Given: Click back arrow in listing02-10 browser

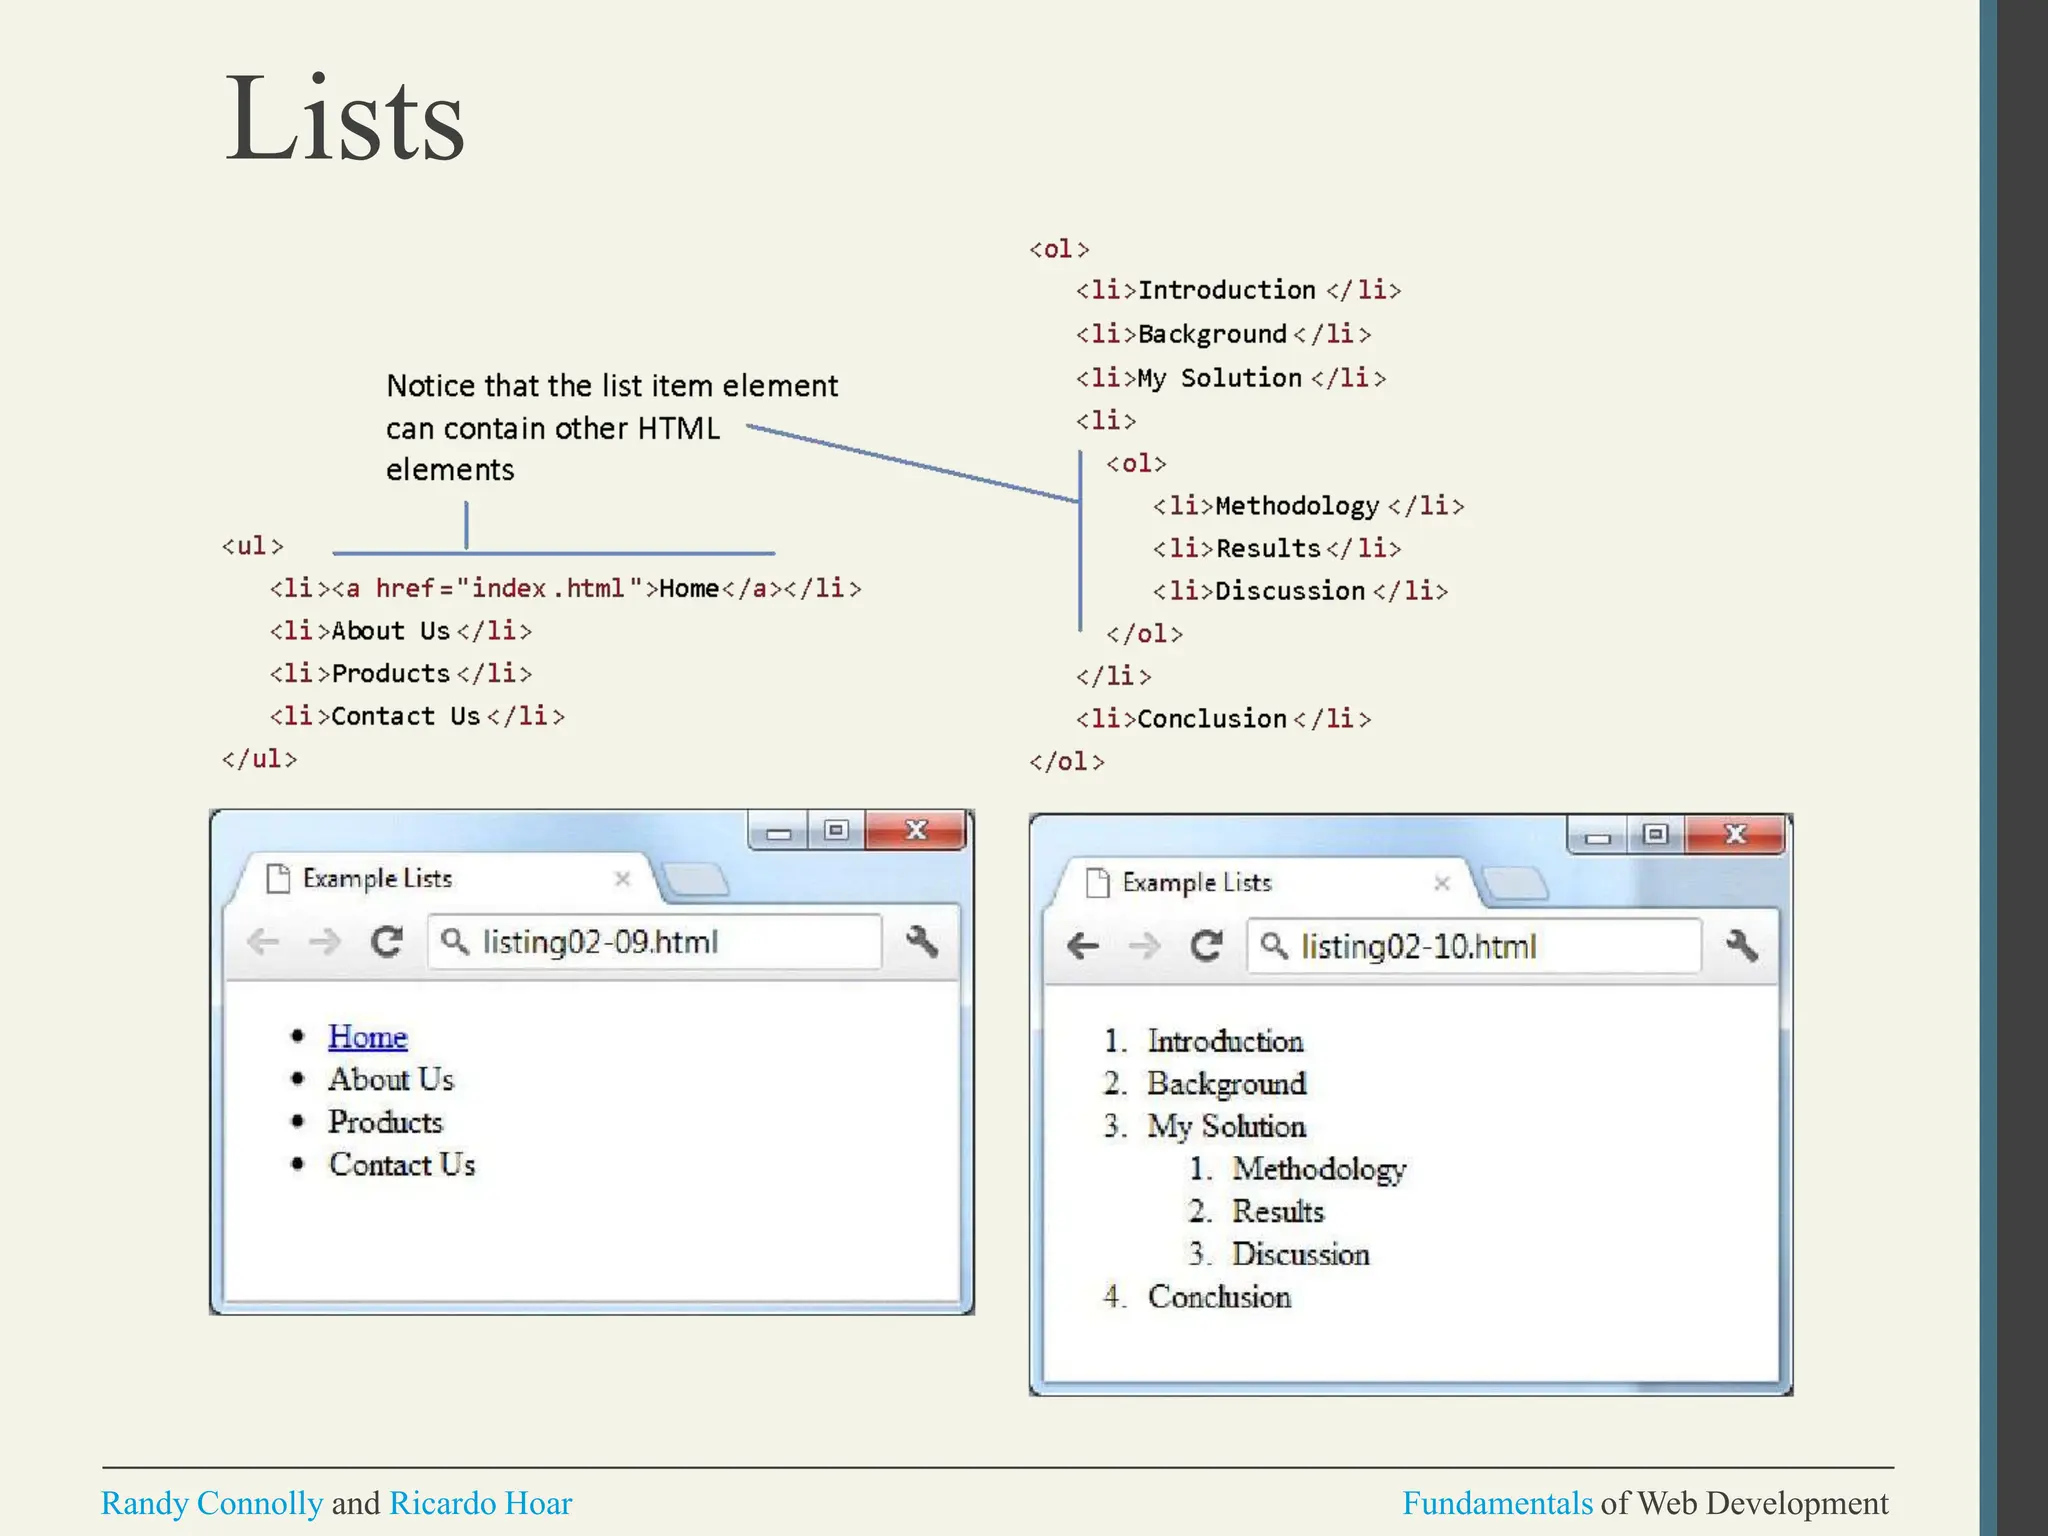Looking at the screenshot, I should click(x=1083, y=946).
